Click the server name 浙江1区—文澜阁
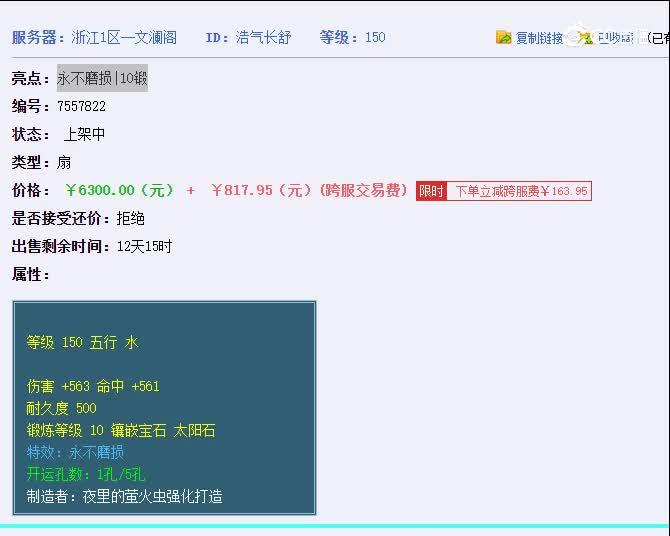The width and height of the screenshot is (670, 536). coord(124,38)
